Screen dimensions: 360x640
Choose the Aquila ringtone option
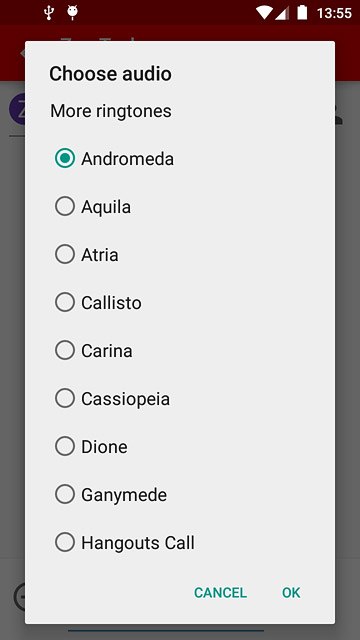65,207
